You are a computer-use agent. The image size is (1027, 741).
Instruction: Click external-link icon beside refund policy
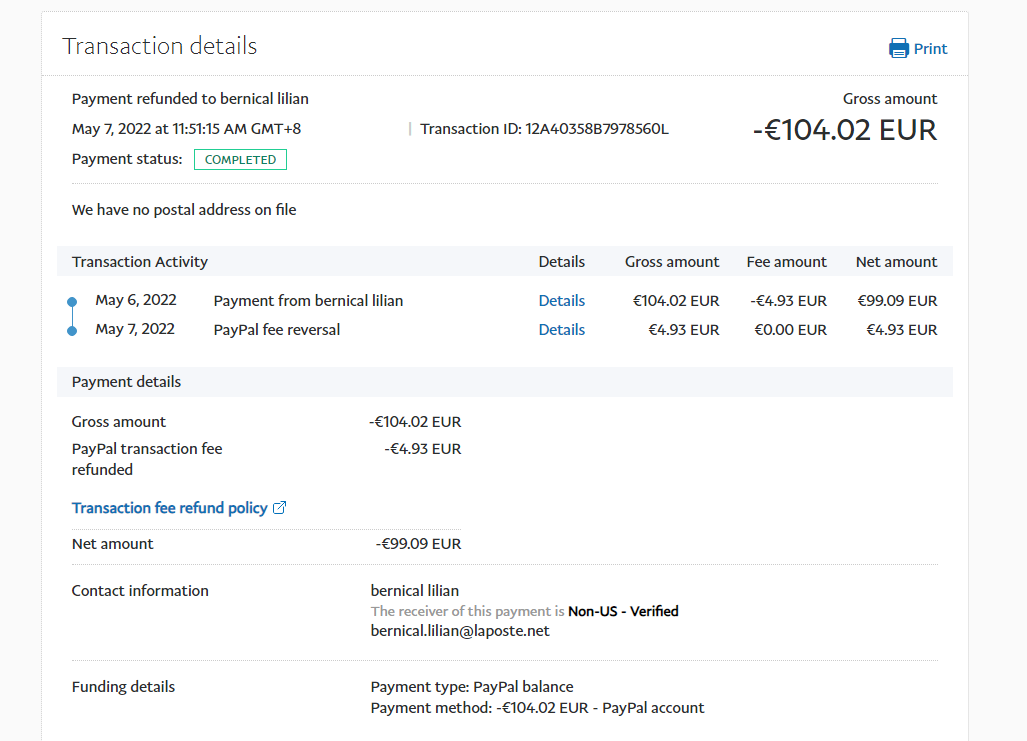click(280, 508)
